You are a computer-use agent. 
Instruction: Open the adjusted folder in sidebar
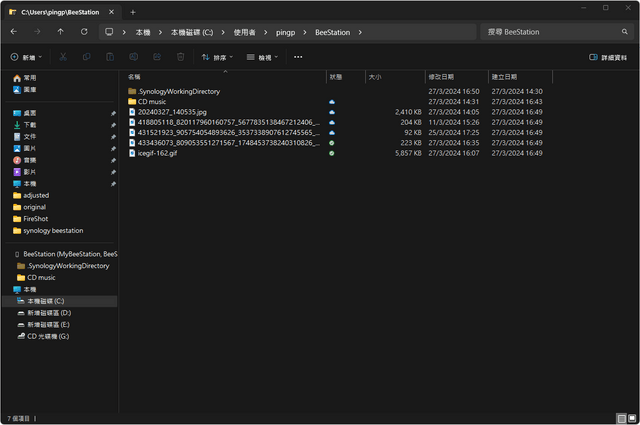[x=31, y=196]
